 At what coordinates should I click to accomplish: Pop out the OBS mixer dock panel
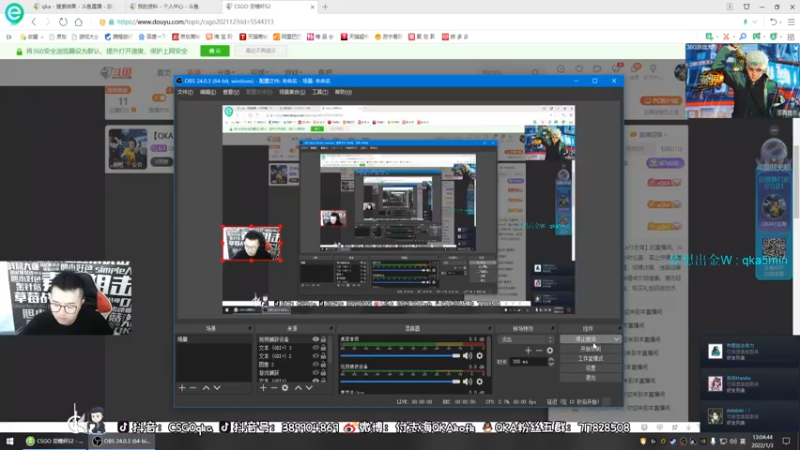489,329
